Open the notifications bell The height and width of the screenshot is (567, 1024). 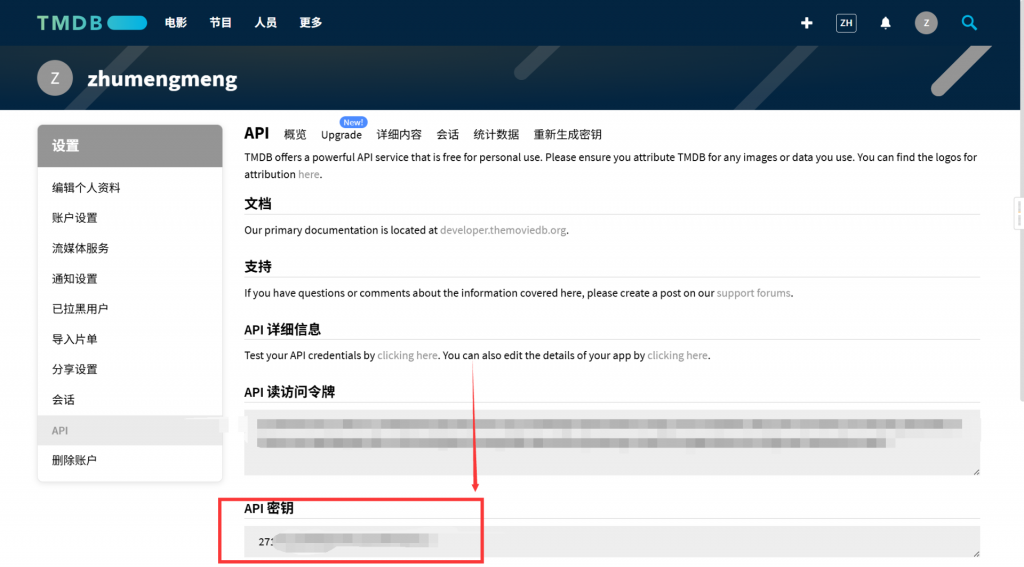(886, 23)
